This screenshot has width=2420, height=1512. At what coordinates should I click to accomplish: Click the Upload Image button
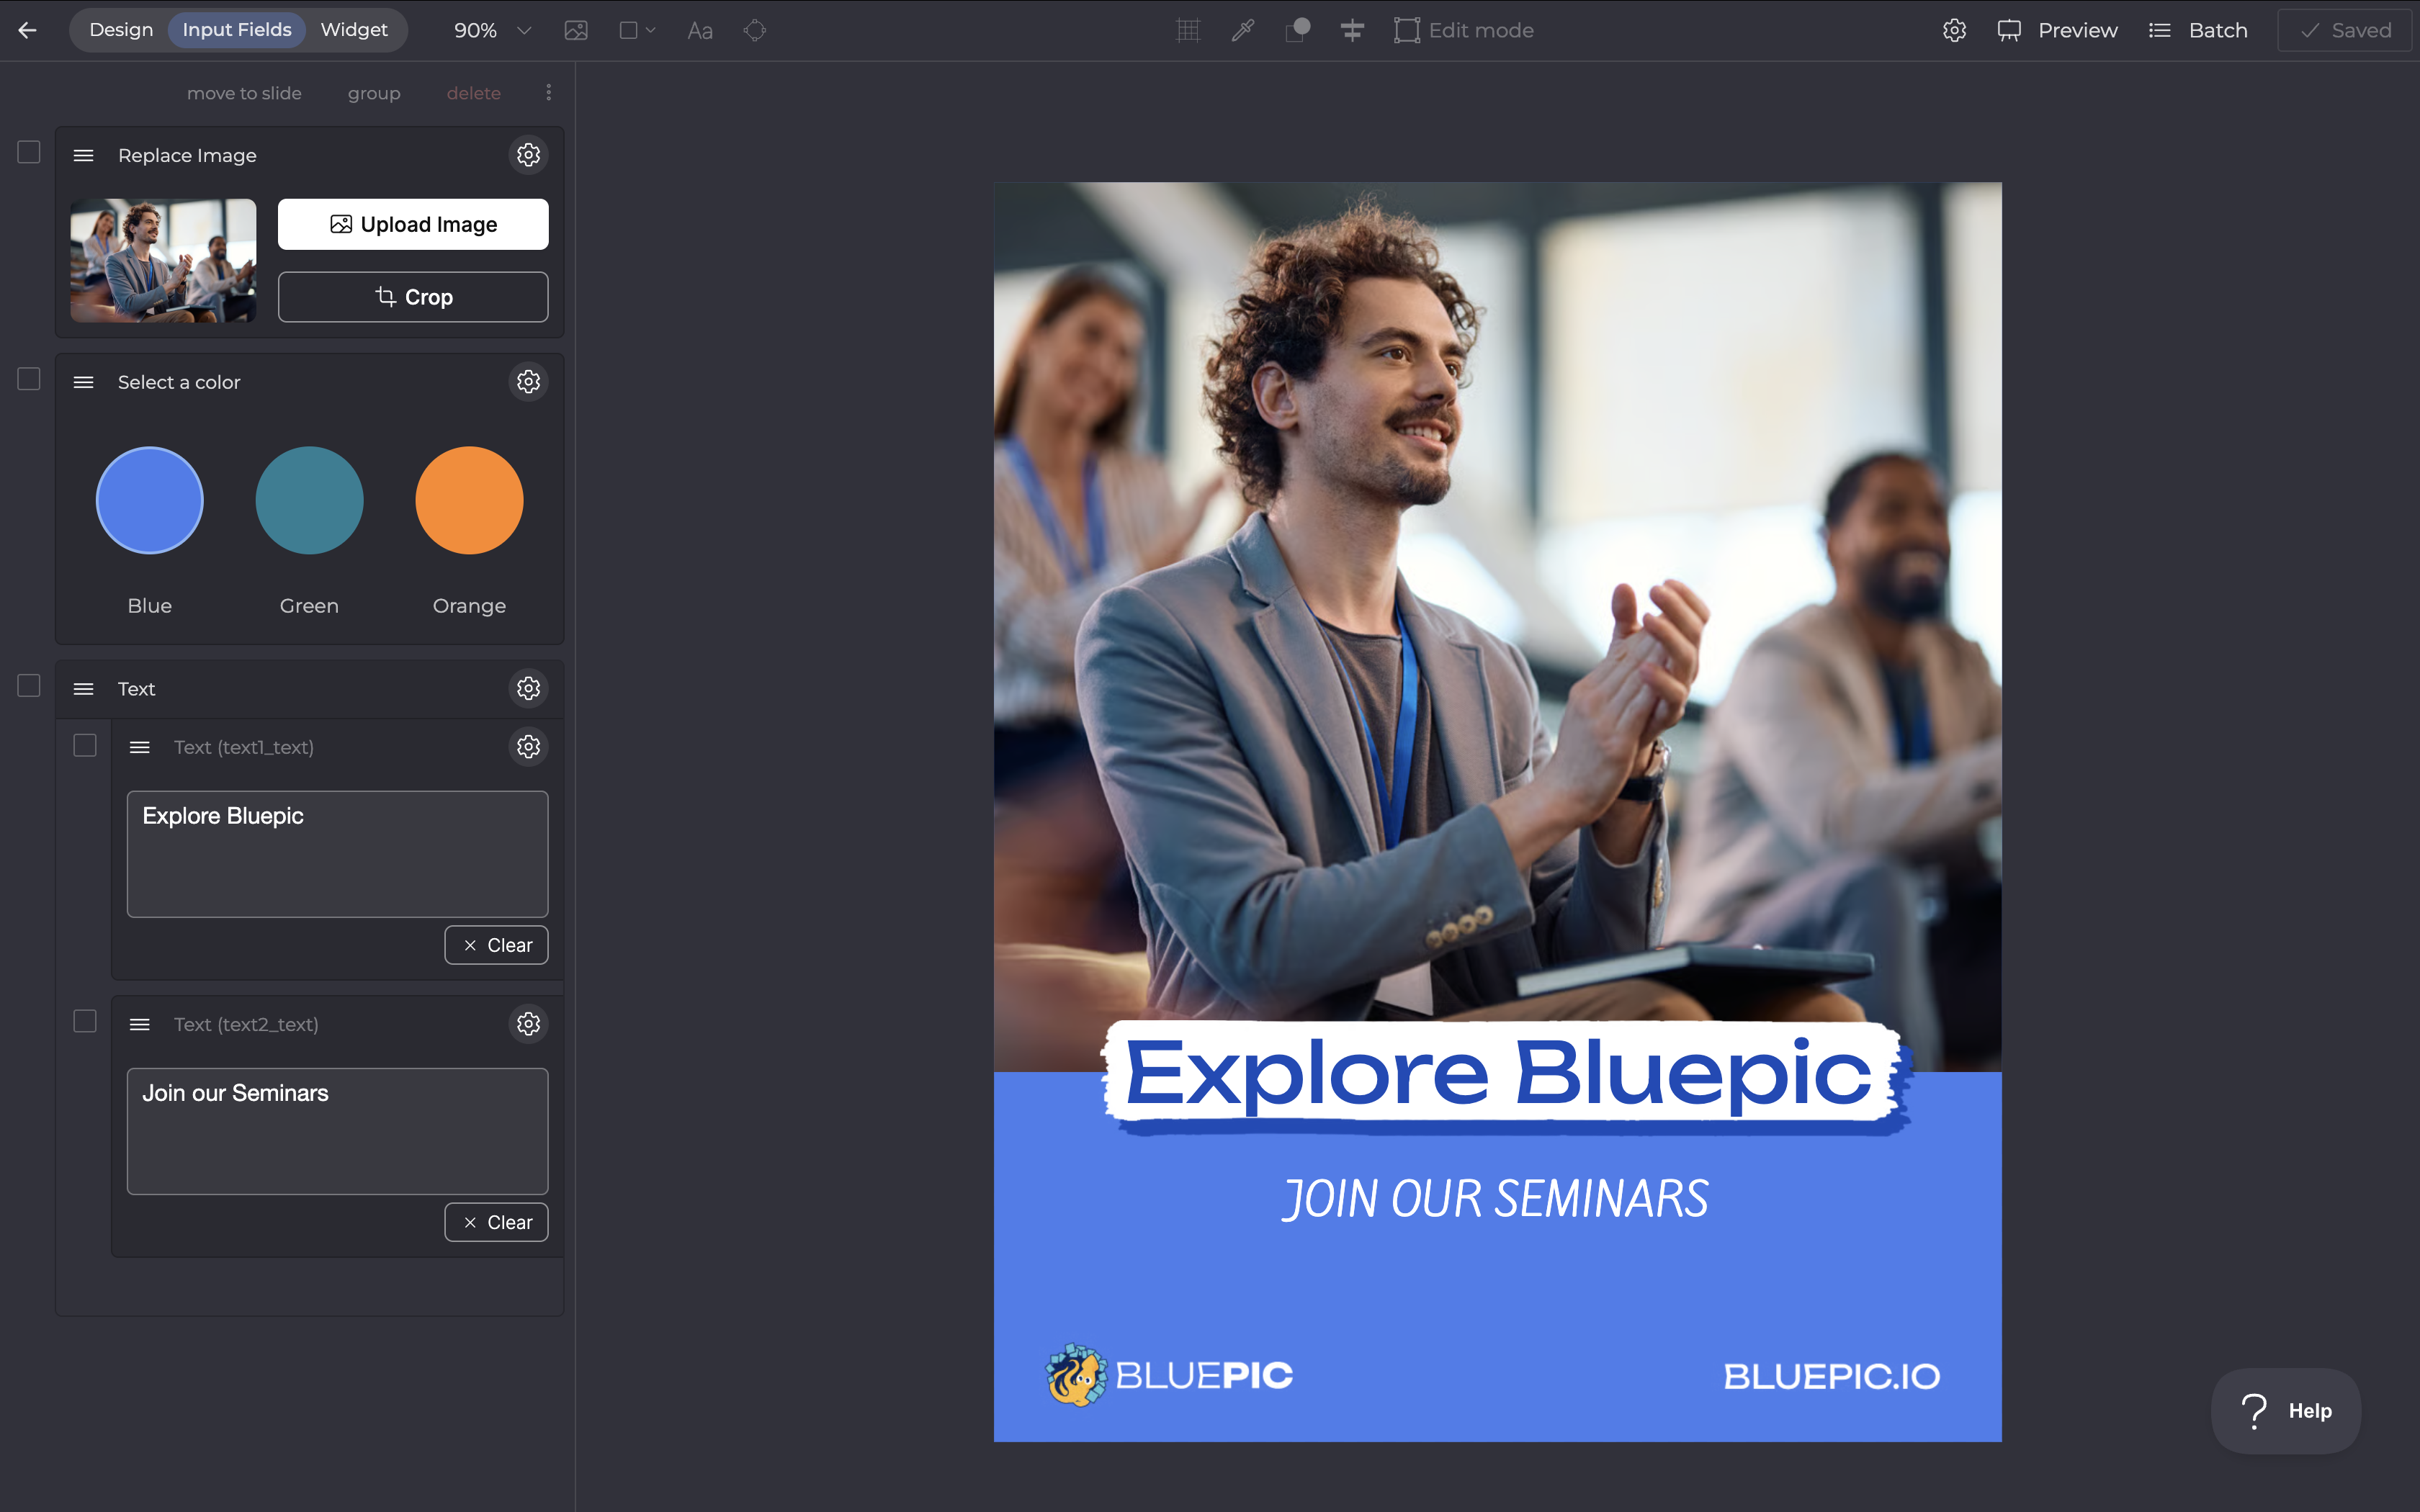(413, 224)
